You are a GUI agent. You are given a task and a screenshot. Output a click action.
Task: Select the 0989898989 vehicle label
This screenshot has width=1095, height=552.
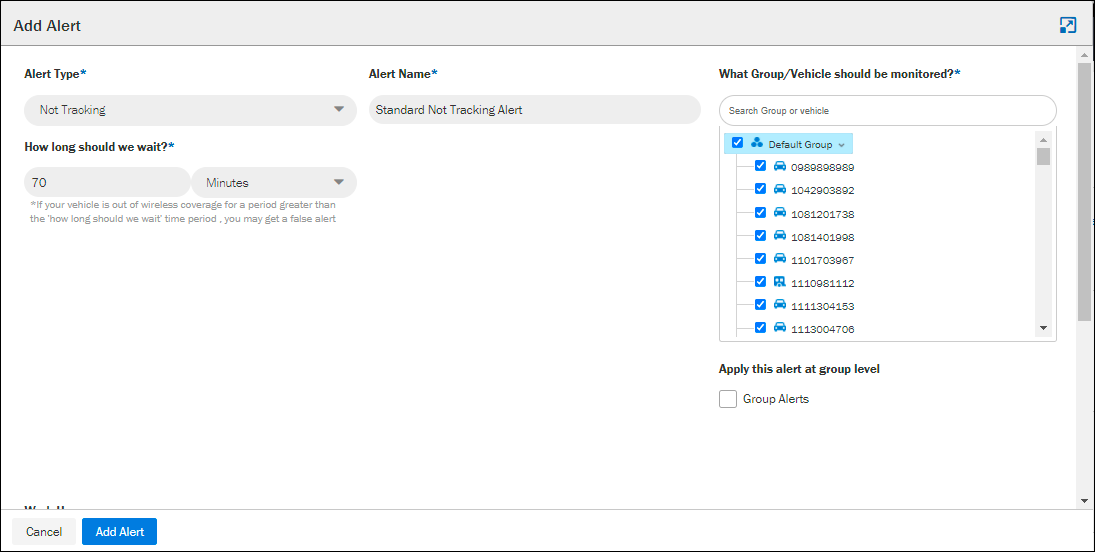(x=823, y=167)
